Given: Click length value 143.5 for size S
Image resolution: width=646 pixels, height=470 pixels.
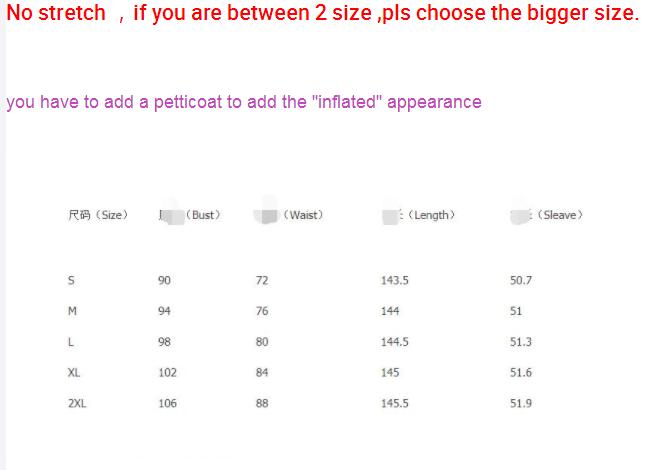Looking at the screenshot, I should 395,281.
